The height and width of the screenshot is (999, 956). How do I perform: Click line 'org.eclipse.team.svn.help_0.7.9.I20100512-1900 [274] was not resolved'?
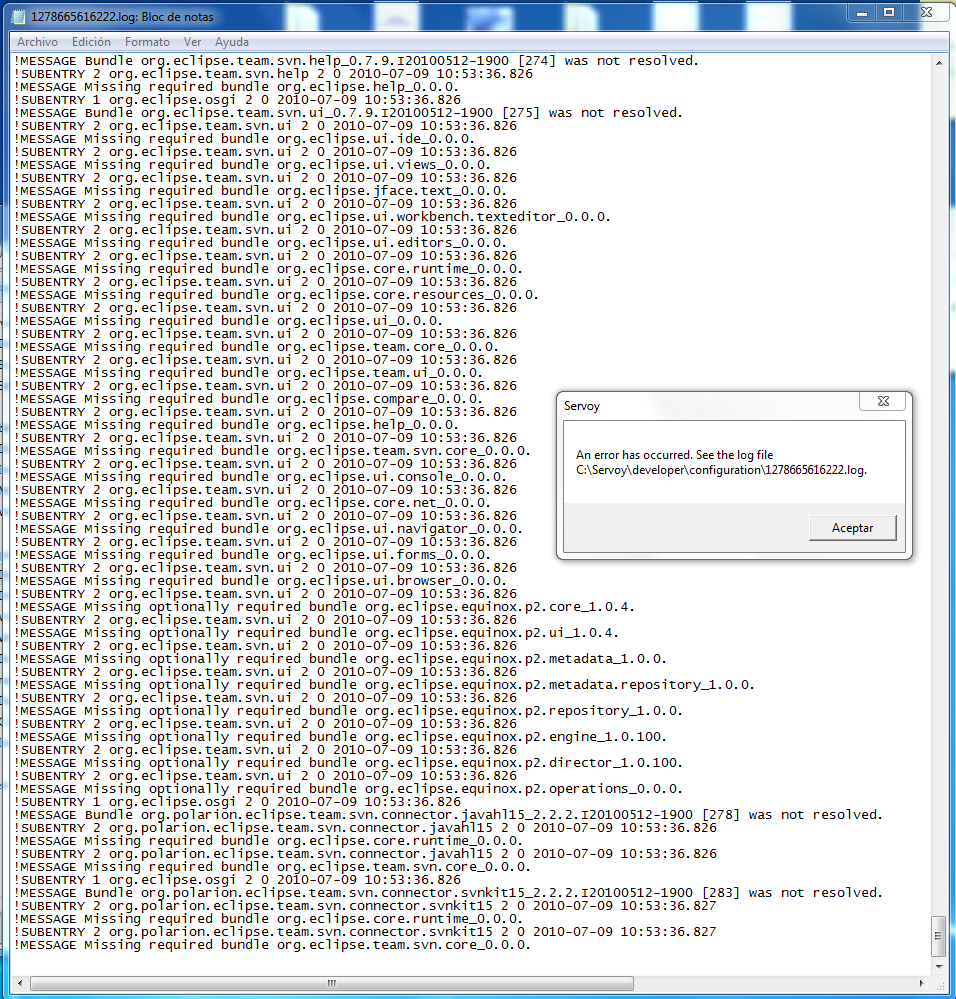pyautogui.click(x=357, y=61)
